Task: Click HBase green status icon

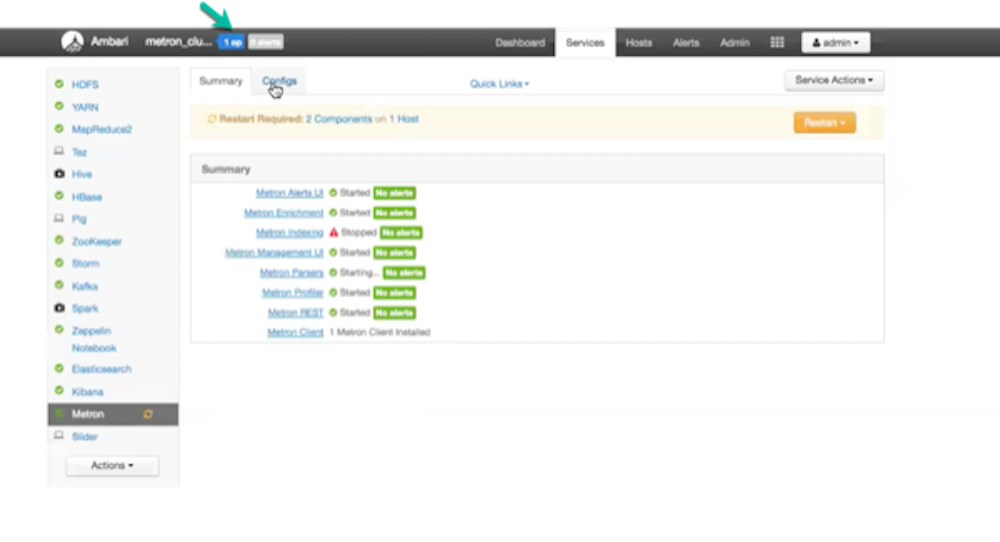Action: coord(59,196)
